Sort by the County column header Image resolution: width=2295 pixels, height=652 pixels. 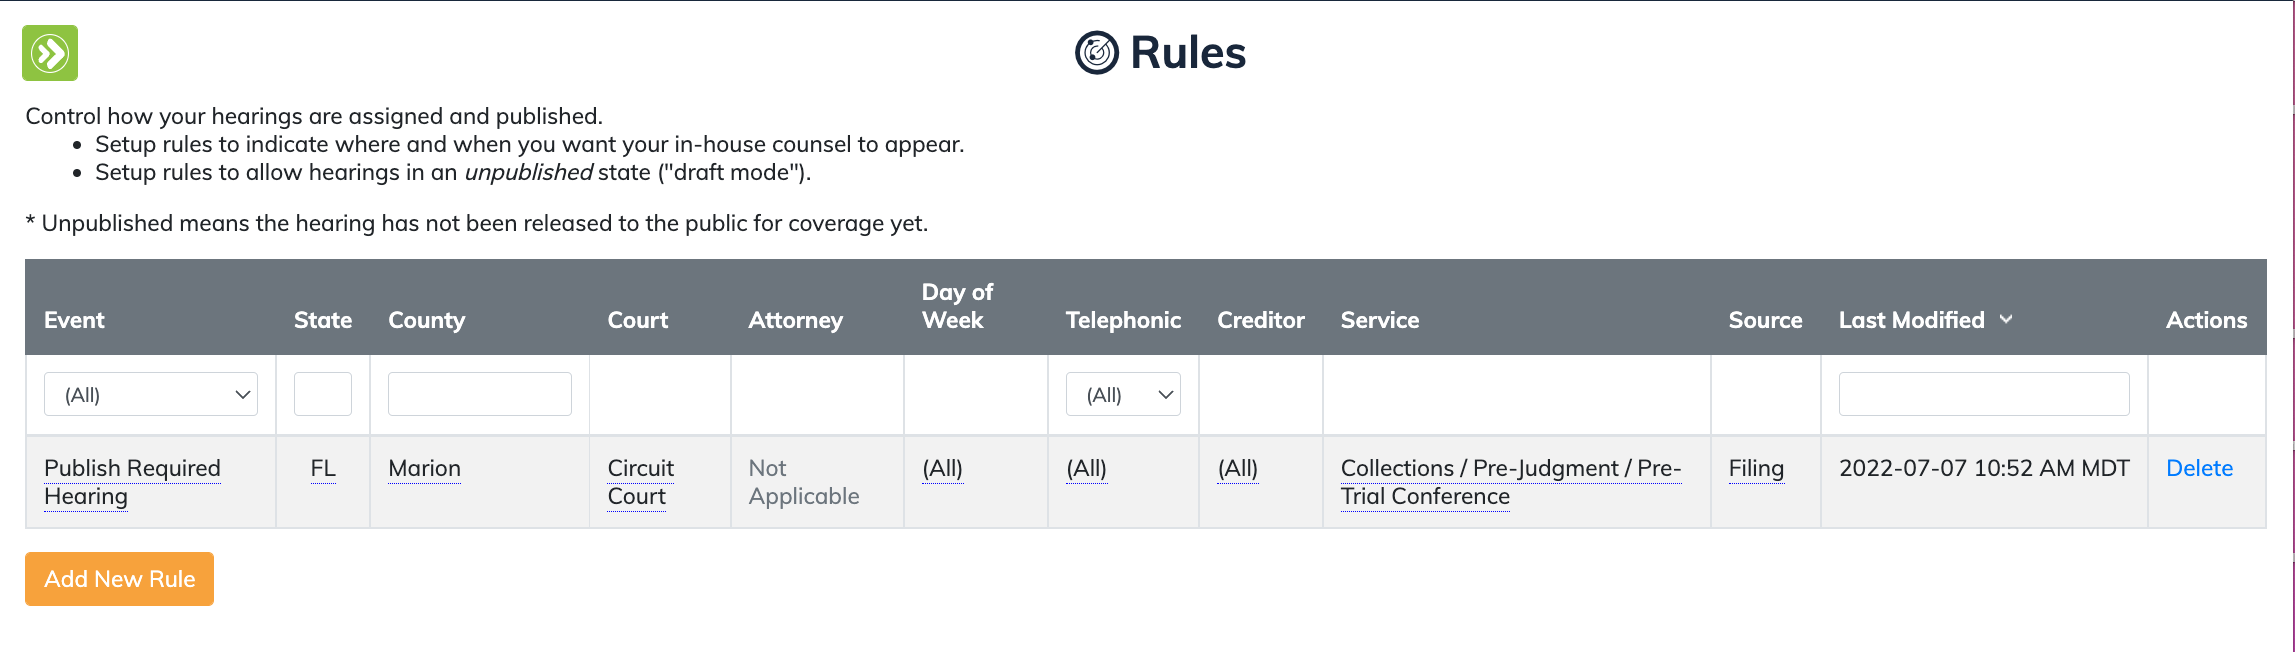(x=426, y=320)
